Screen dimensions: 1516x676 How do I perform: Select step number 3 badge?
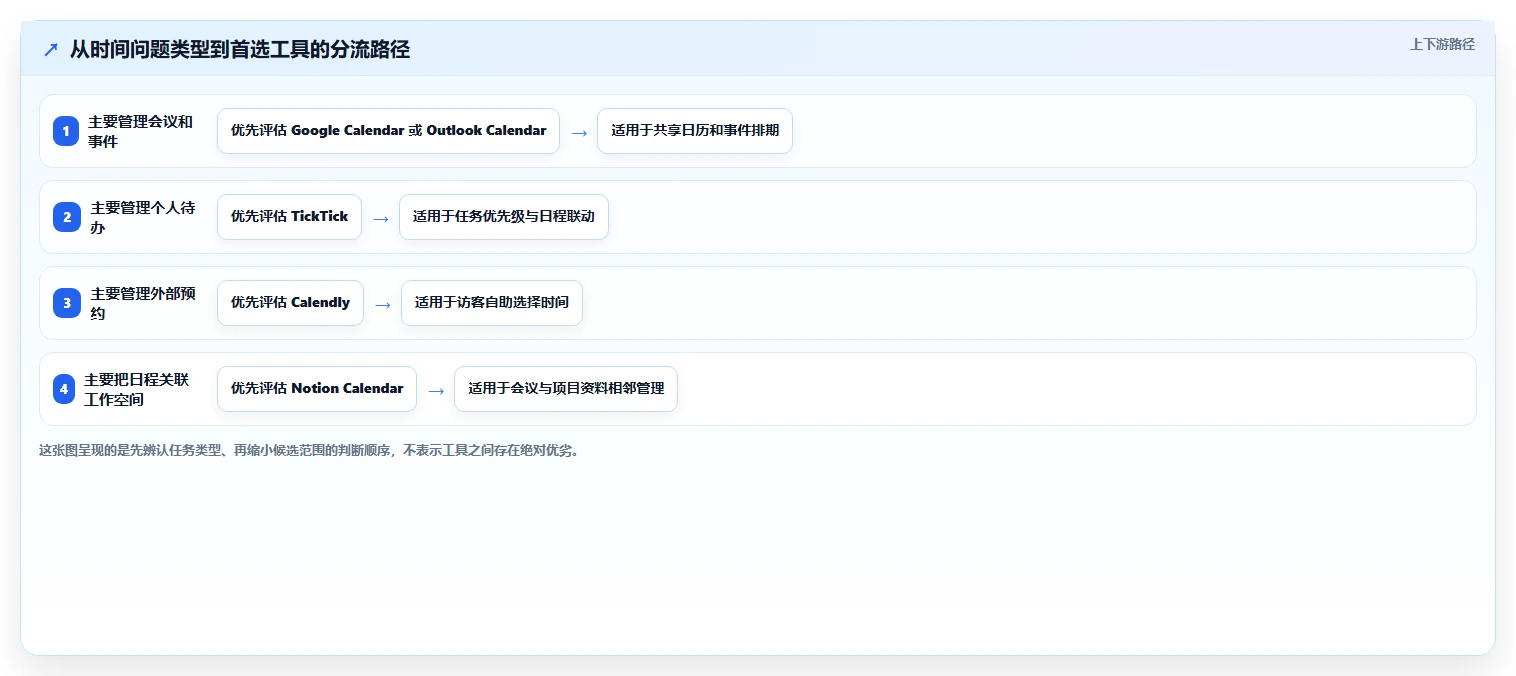[66, 303]
